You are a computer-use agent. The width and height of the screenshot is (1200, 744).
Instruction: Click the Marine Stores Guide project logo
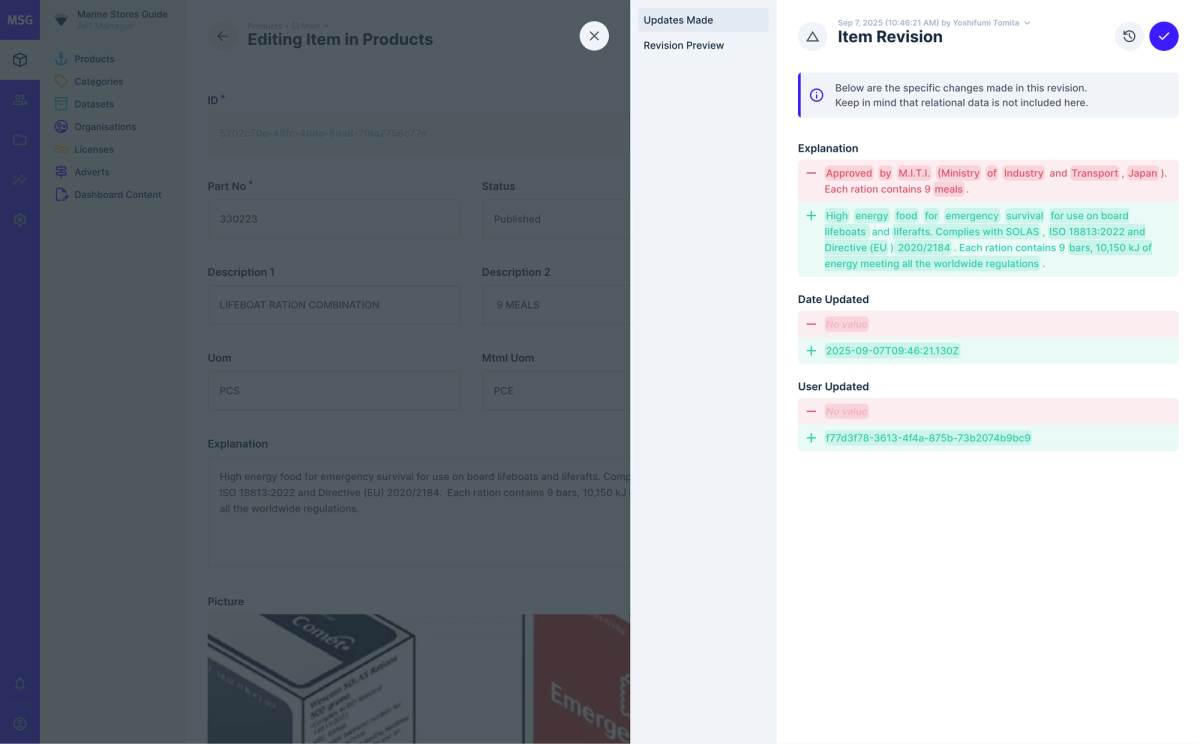(61, 20)
